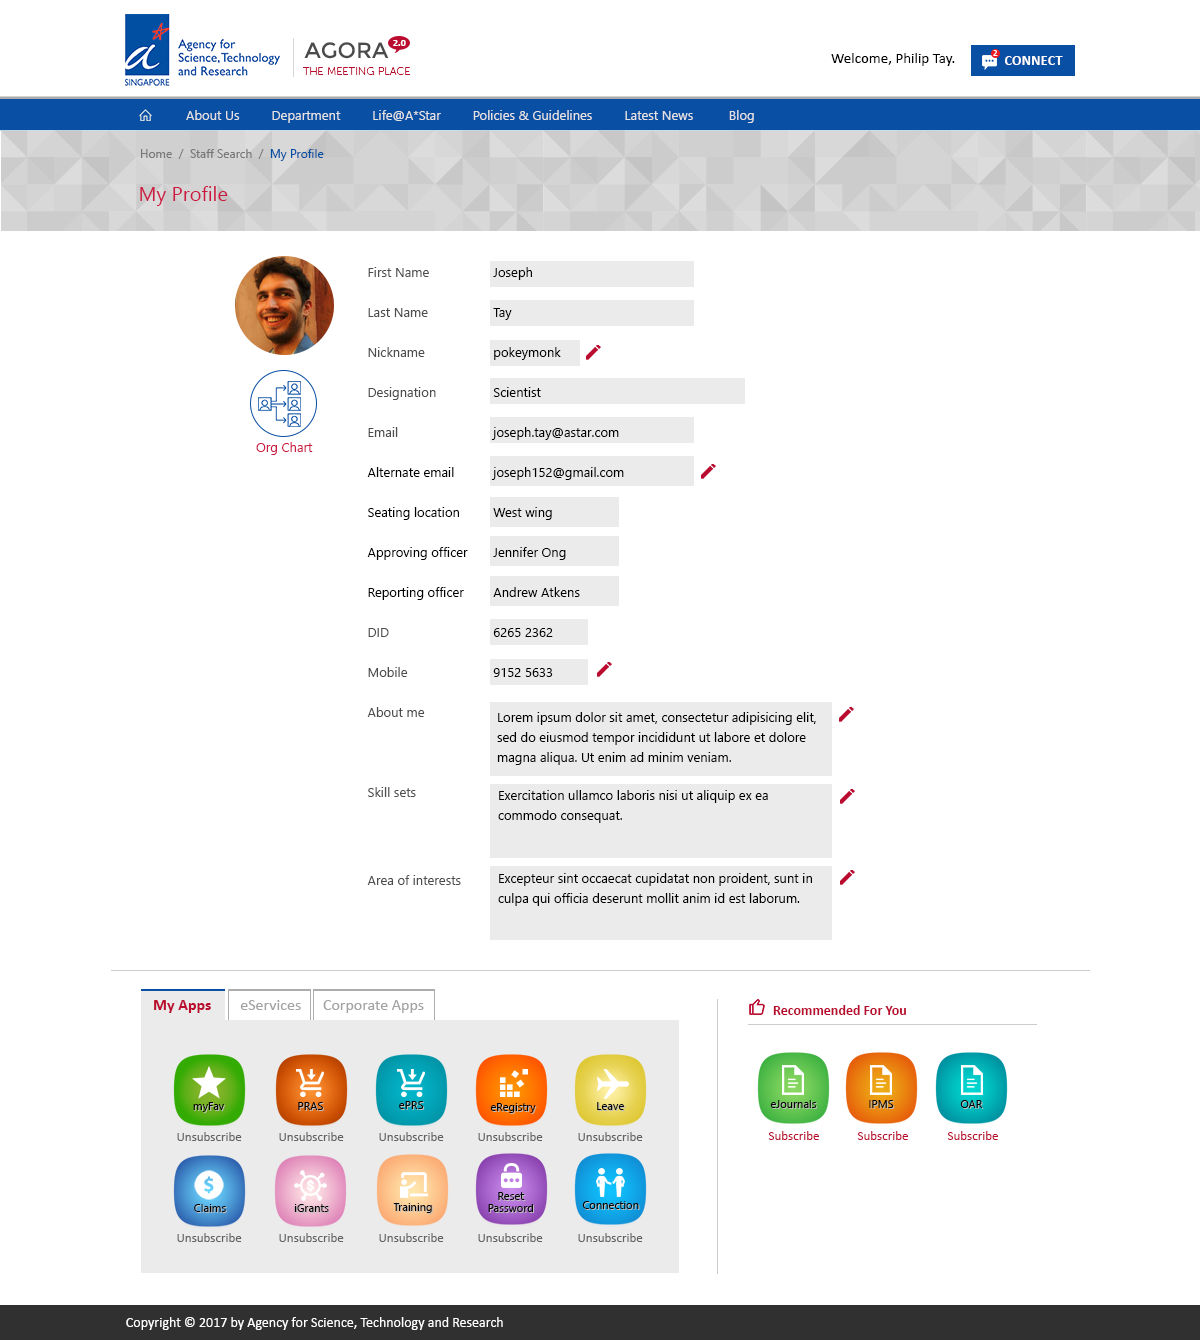Open the myFav app icon
Screen dimensions: 1200x1340
point(209,1089)
